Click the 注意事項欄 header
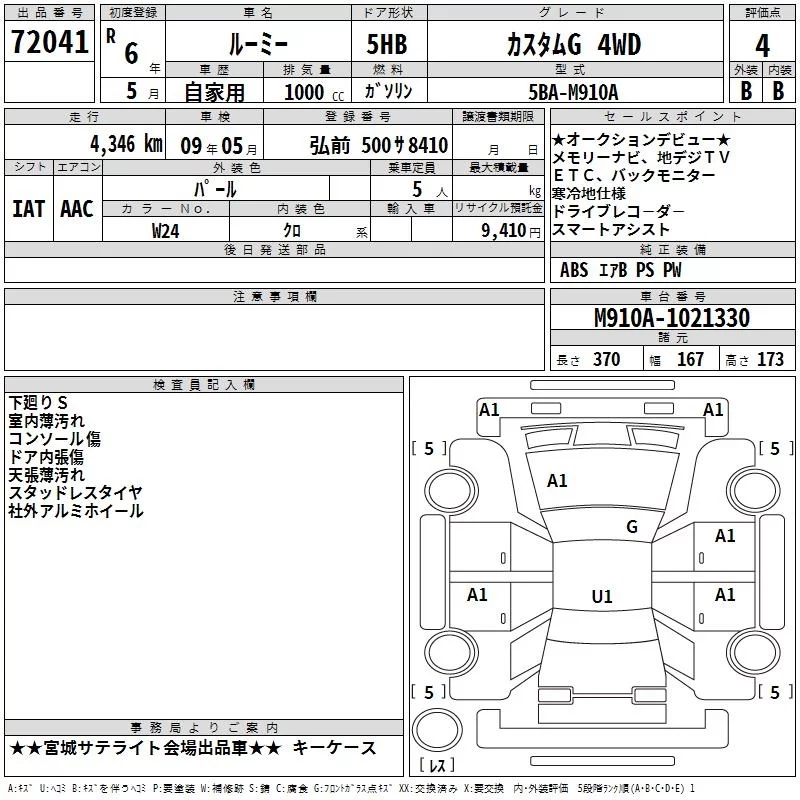 pyautogui.click(x=274, y=296)
